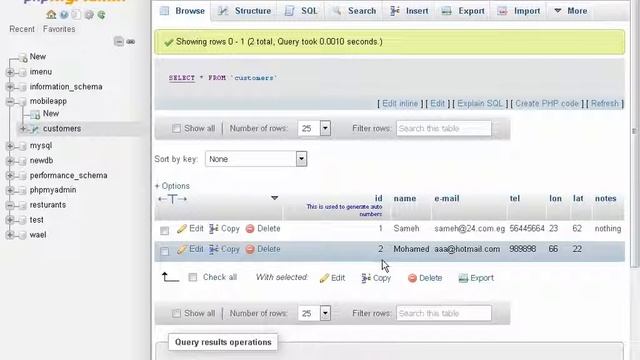This screenshot has height=360, width=640.
Task: Switch to the Structure tab
Action: click(244, 11)
